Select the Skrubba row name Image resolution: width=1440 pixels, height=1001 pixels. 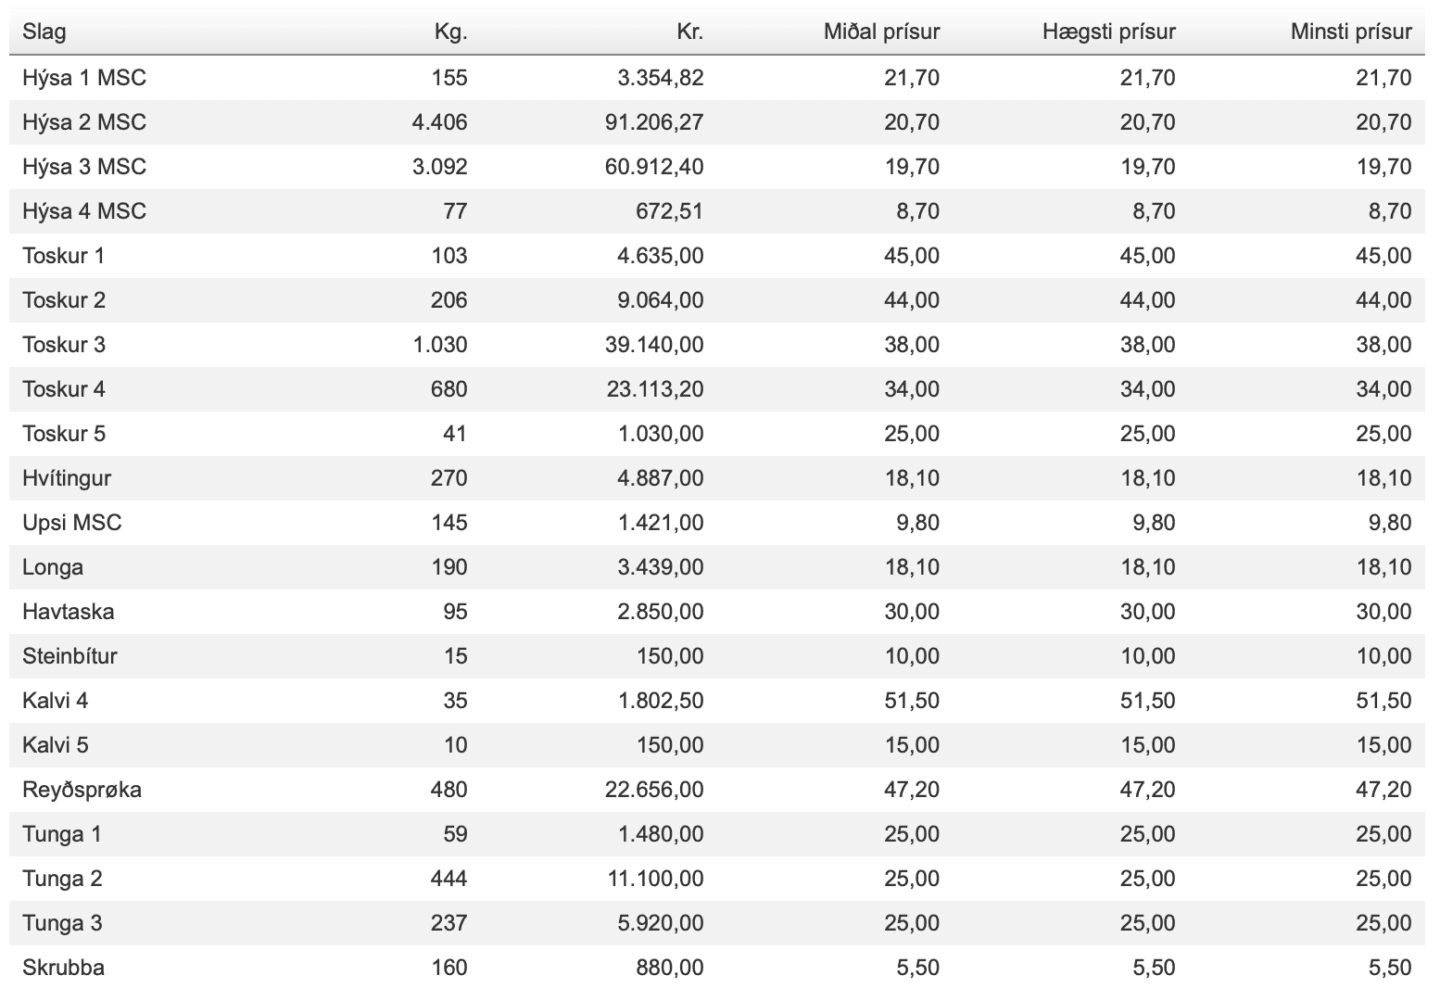click(x=63, y=968)
